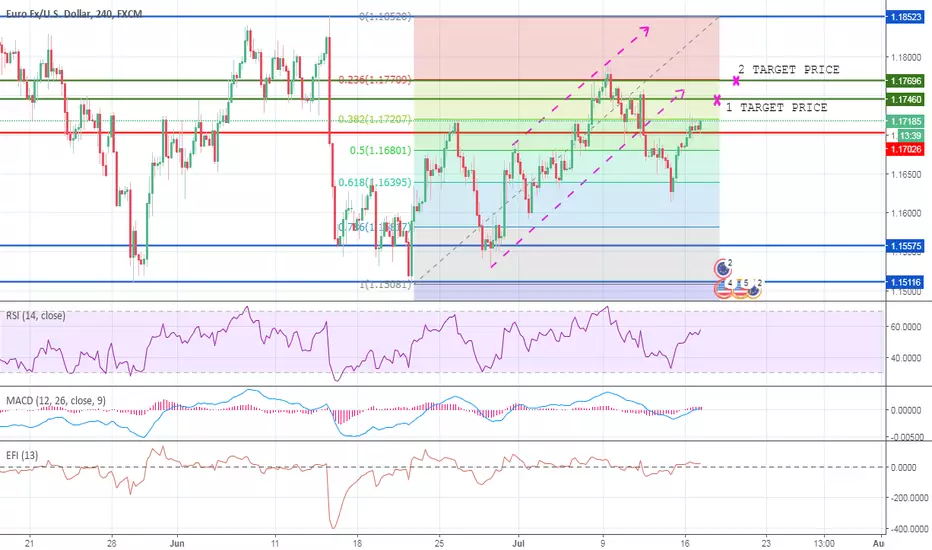Screen dimensions: 932x550
Task: Click the RSI 60.0000 scale value
Action: 906,327
